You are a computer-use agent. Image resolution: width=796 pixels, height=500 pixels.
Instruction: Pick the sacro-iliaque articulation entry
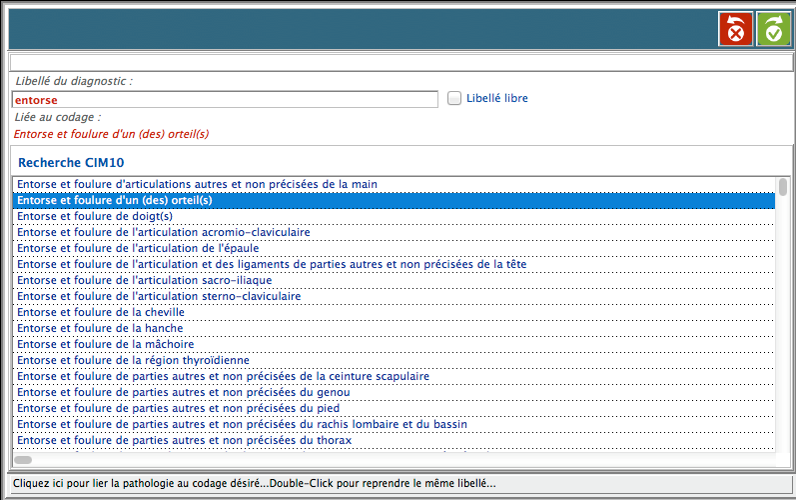[144, 280]
